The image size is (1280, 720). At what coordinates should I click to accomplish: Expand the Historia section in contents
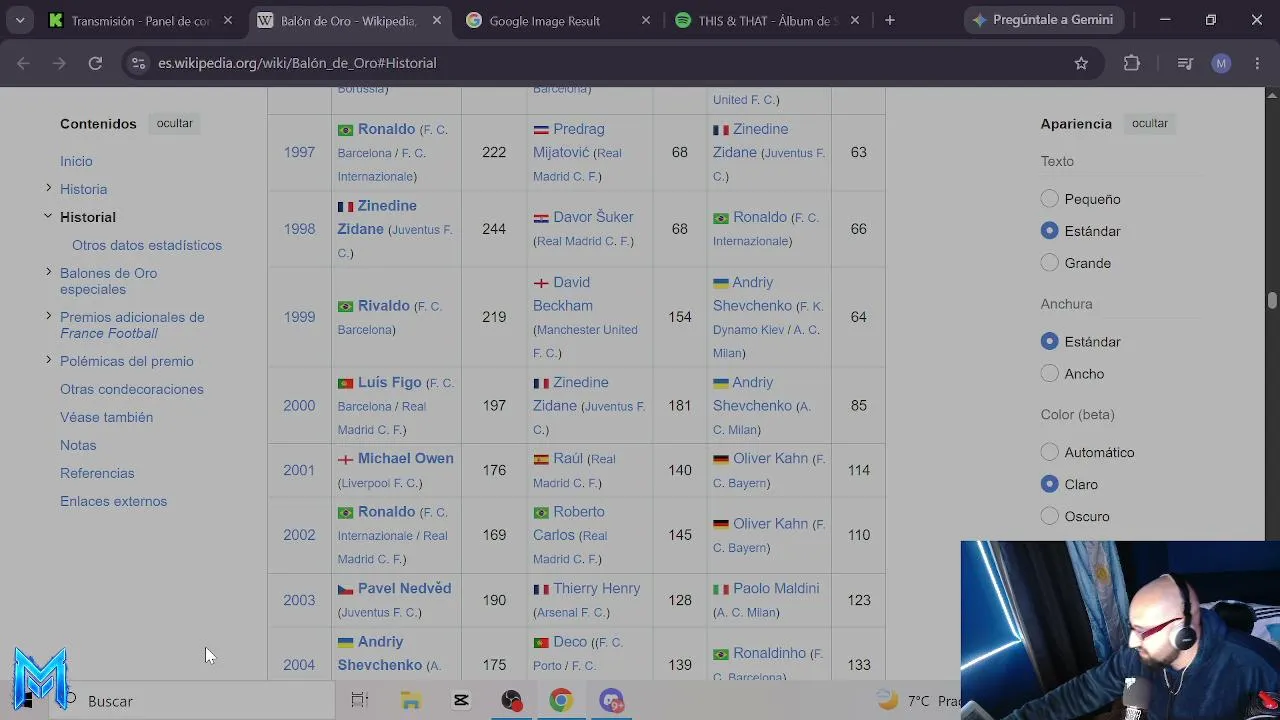[48, 188]
